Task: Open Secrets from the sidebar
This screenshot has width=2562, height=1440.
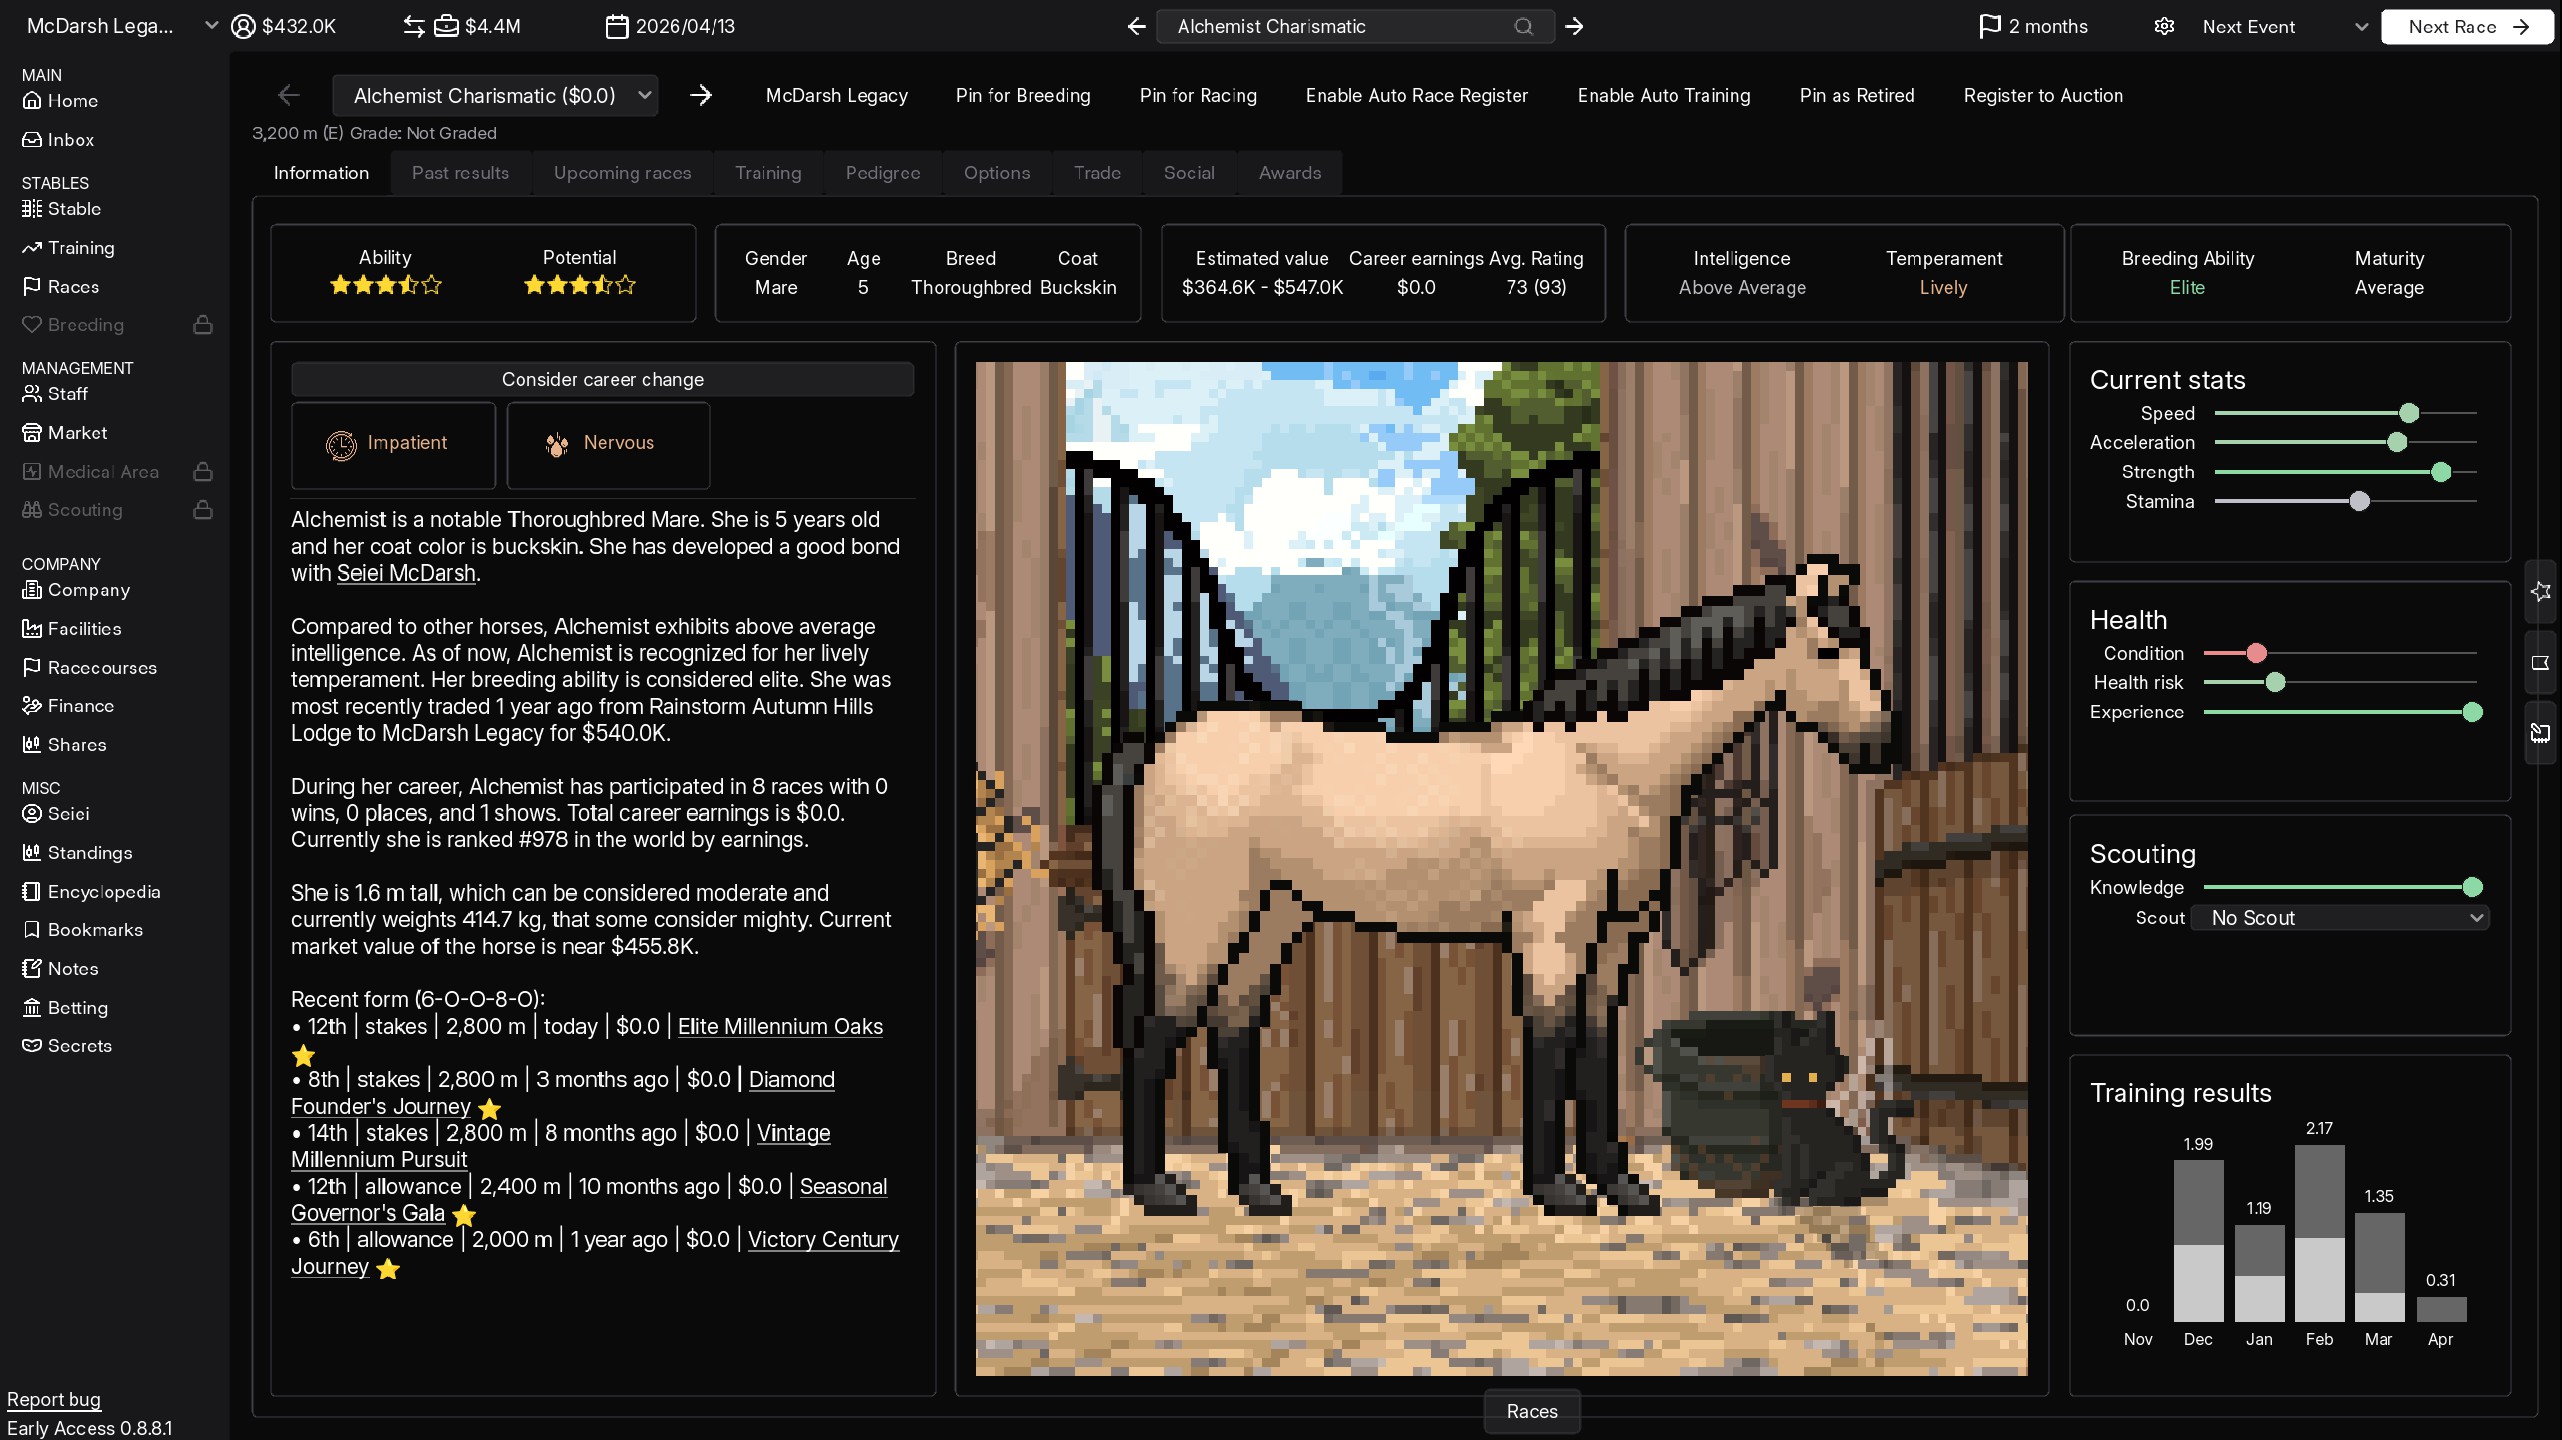Action: pos(66,1046)
